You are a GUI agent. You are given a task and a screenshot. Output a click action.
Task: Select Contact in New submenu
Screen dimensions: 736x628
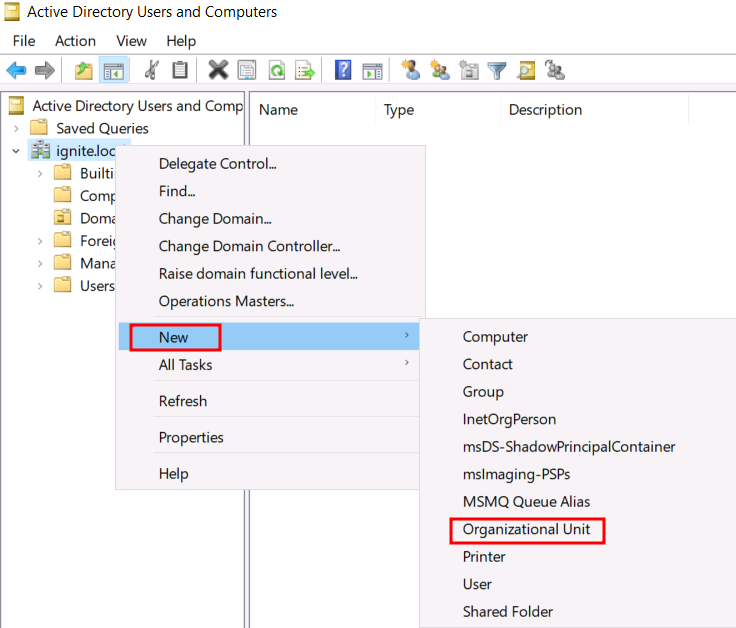(487, 364)
